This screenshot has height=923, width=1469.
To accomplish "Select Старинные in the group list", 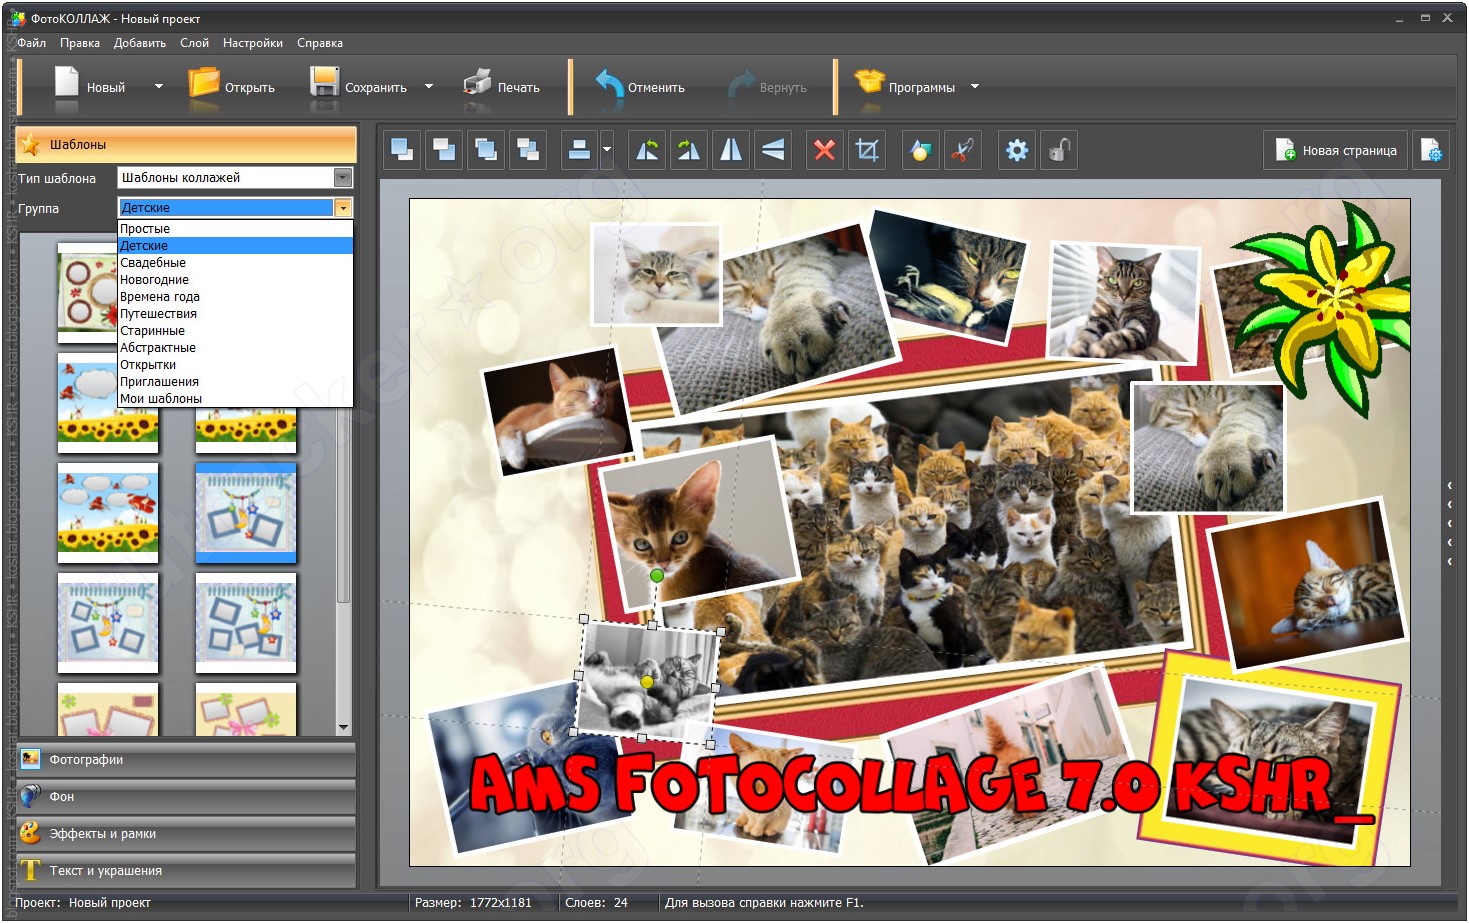I will 236,331.
